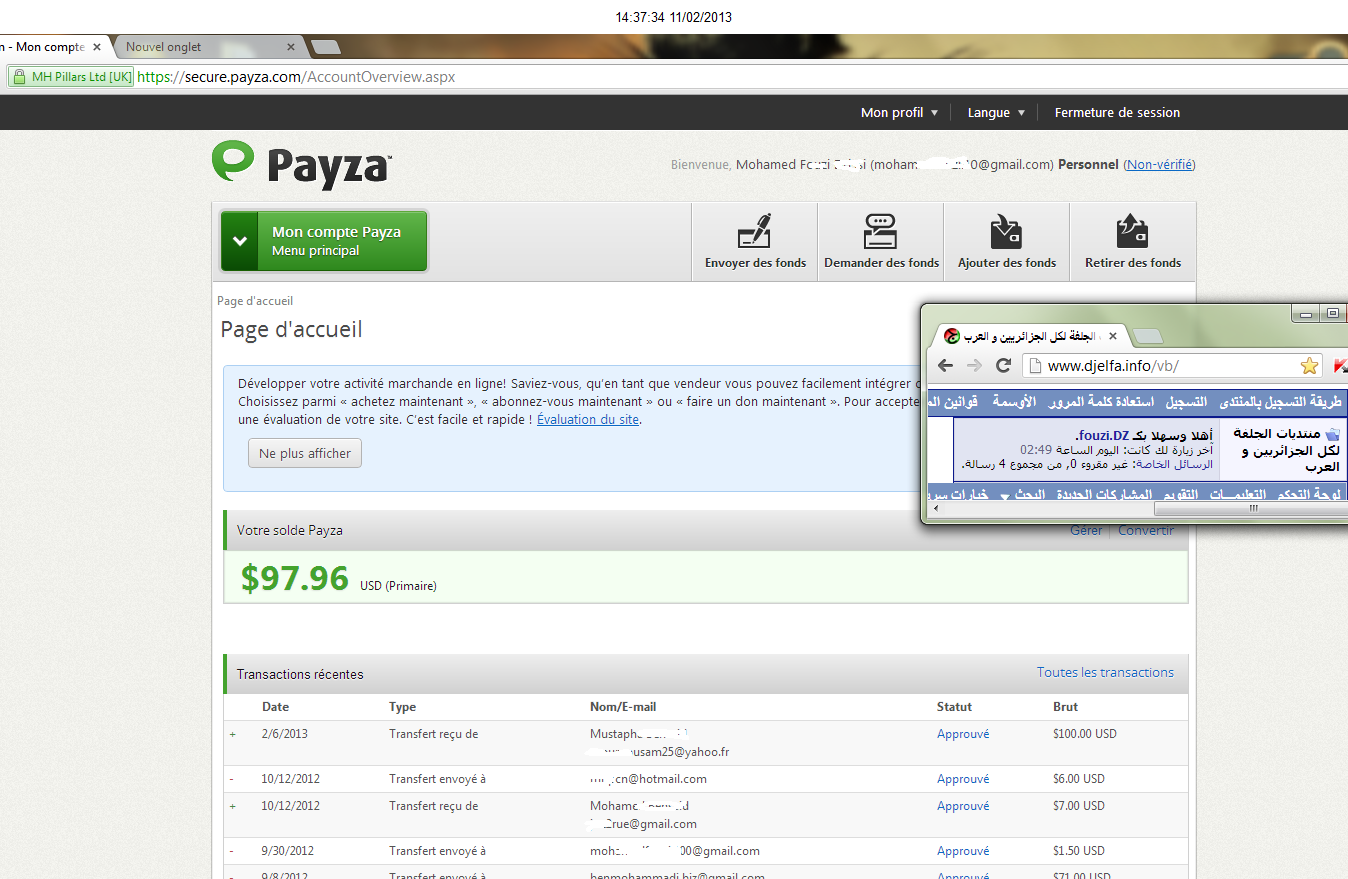This screenshot has height=879, width=1348.
Task: Click the forum folder icon in djelfa window
Action: point(1331,434)
